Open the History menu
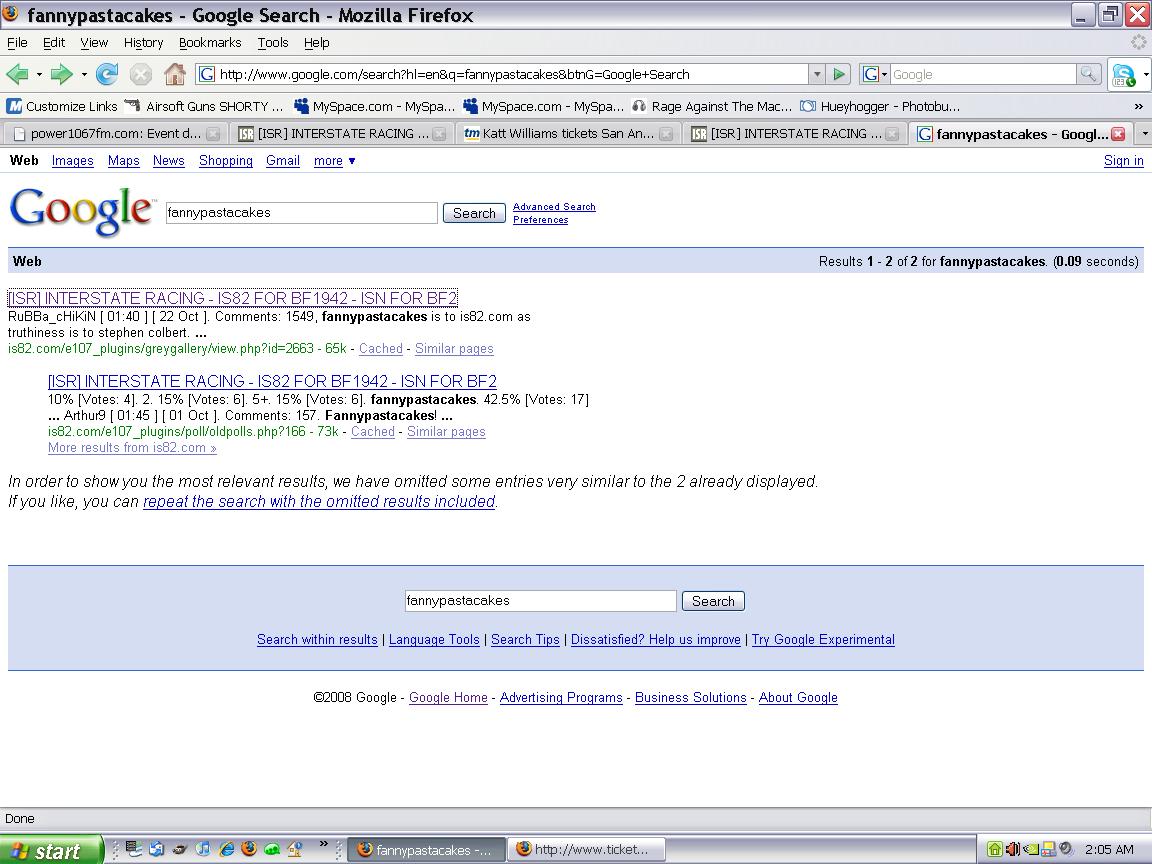Image resolution: width=1152 pixels, height=864 pixels. [143, 43]
